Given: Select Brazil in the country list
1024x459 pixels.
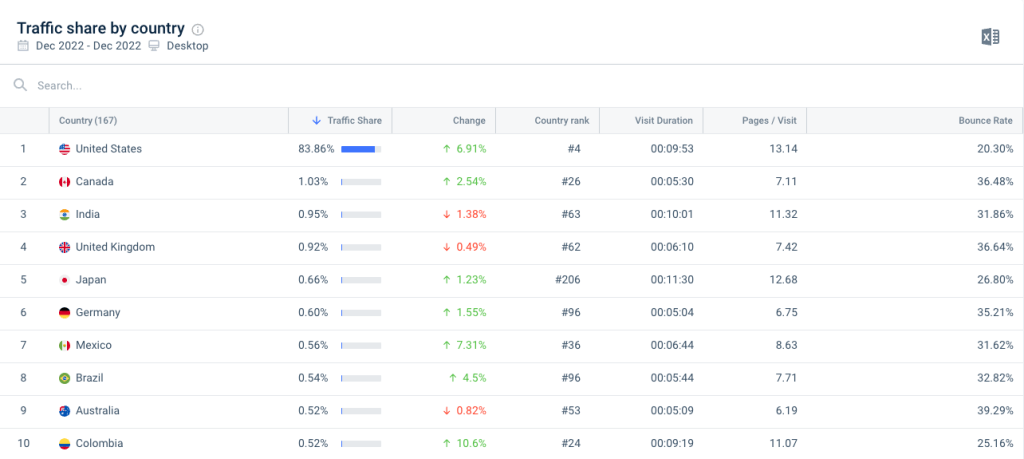Looking at the screenshot, I should [89, 378].
